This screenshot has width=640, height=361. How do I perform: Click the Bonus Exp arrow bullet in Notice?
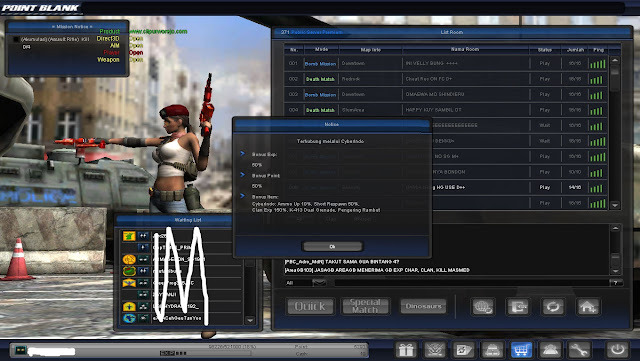tap(242, 154)
